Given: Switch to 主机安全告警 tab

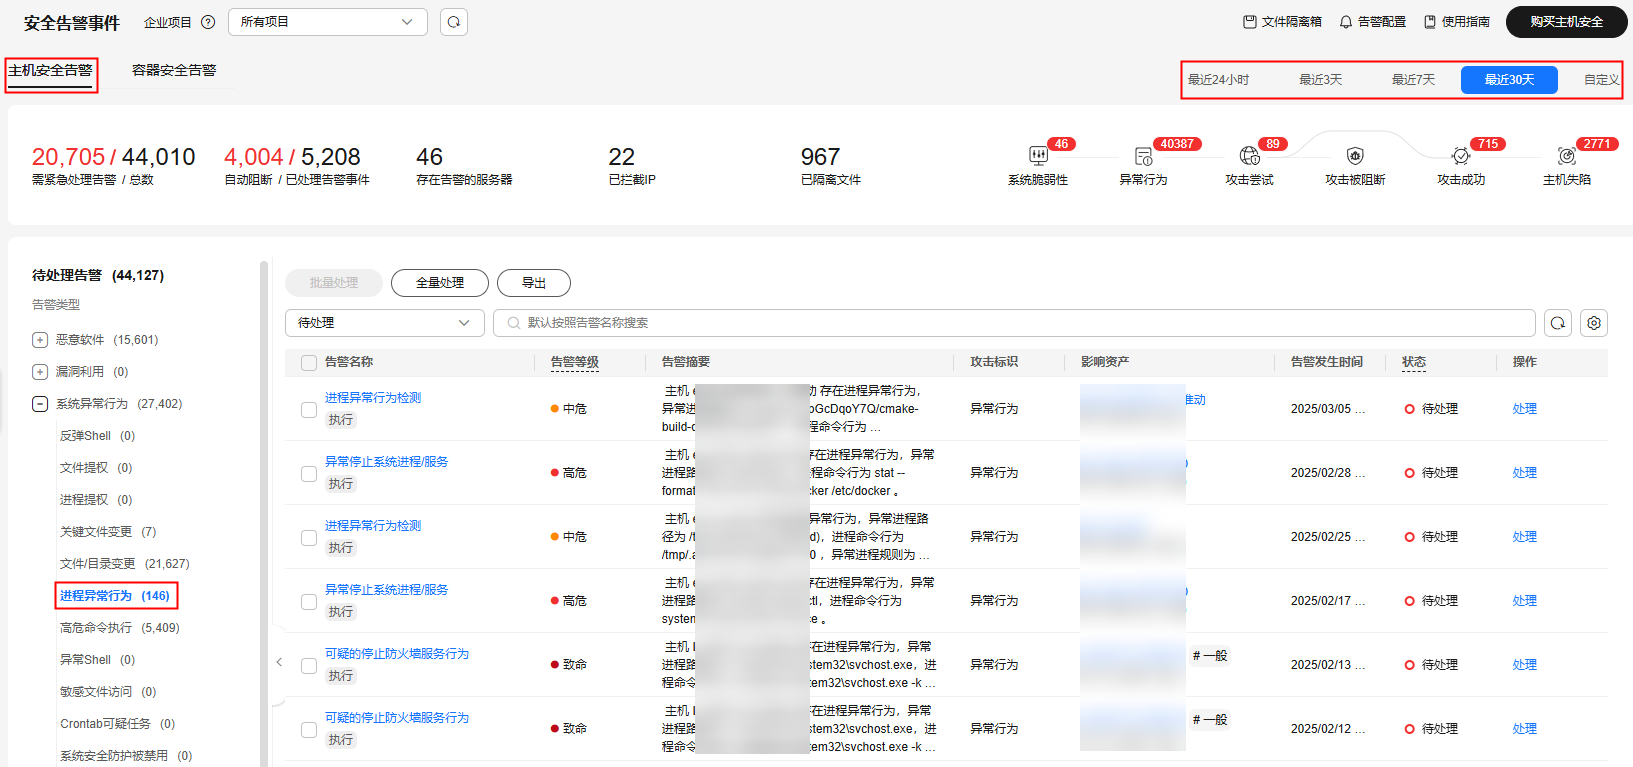Looking at the screenshot, I should pyautogui.click(x=51, y=70).
